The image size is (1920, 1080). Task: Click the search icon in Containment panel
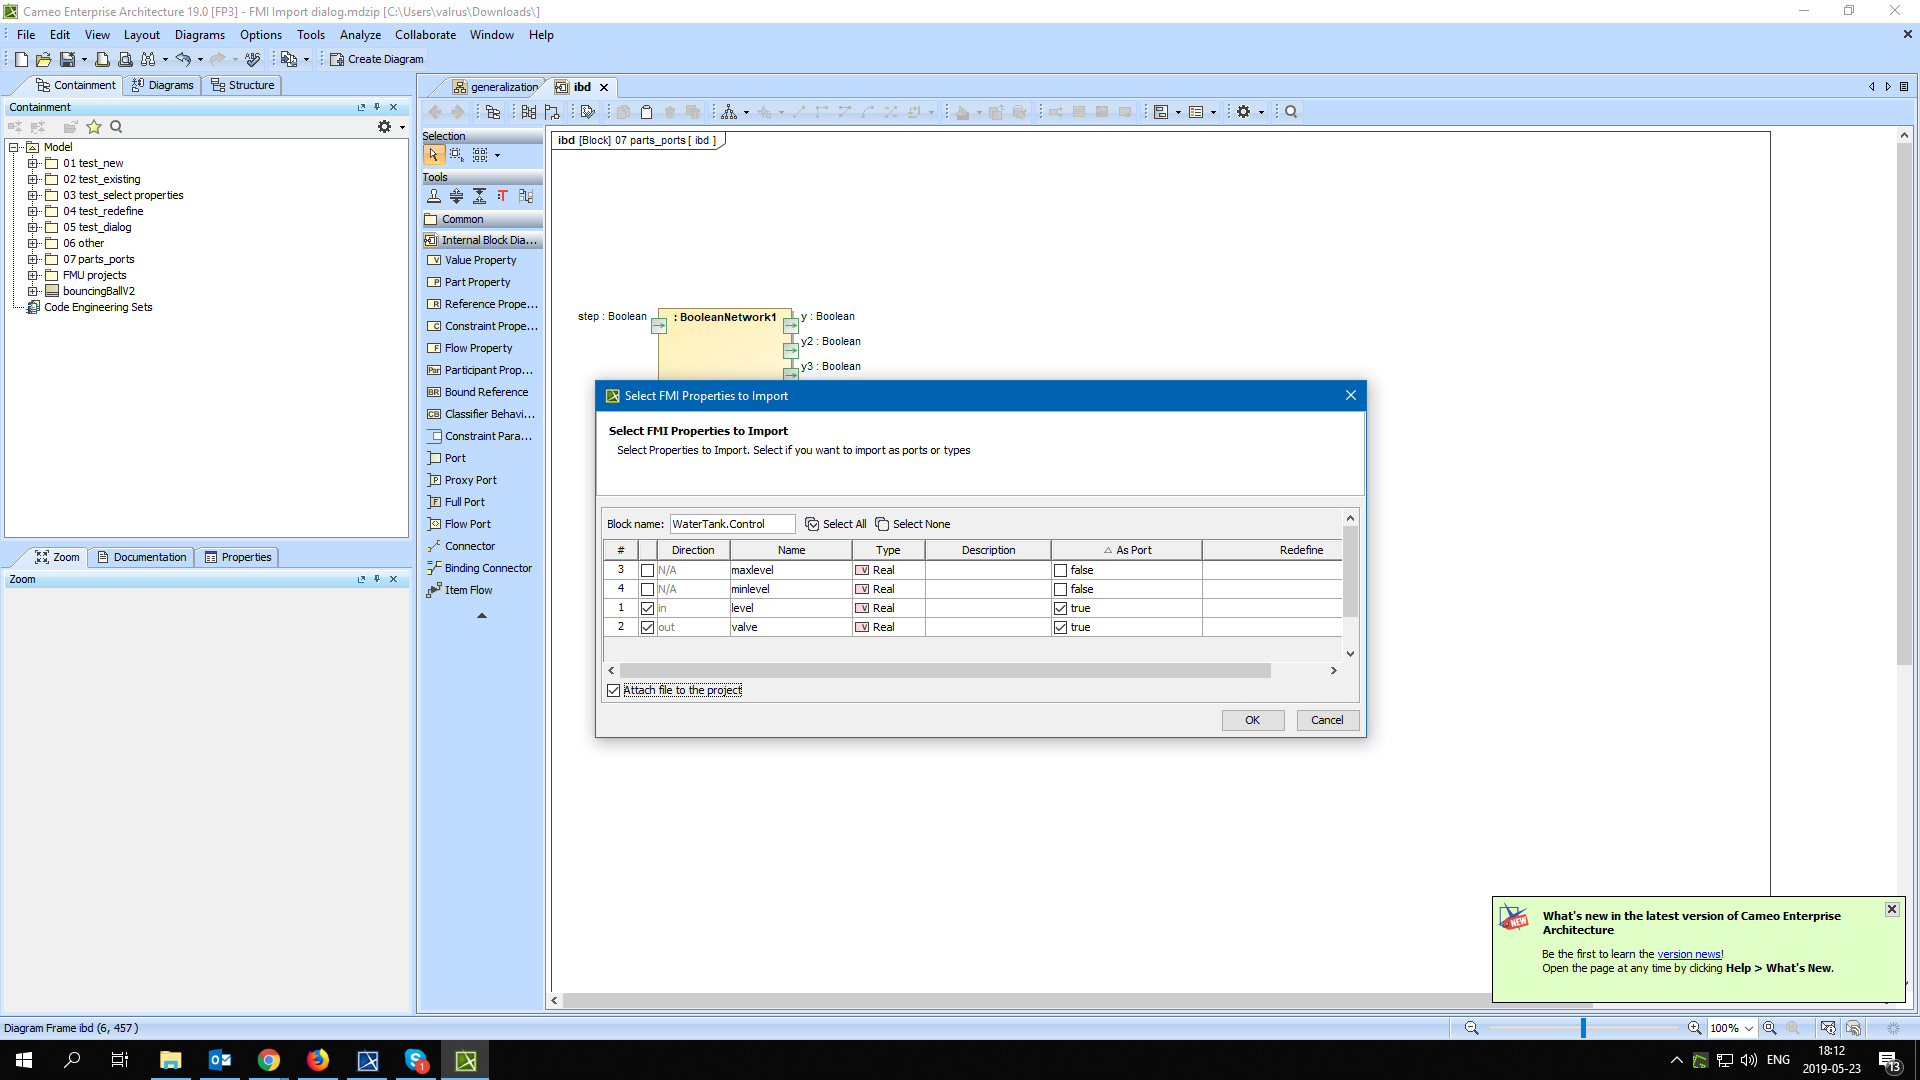coord(116,127)
